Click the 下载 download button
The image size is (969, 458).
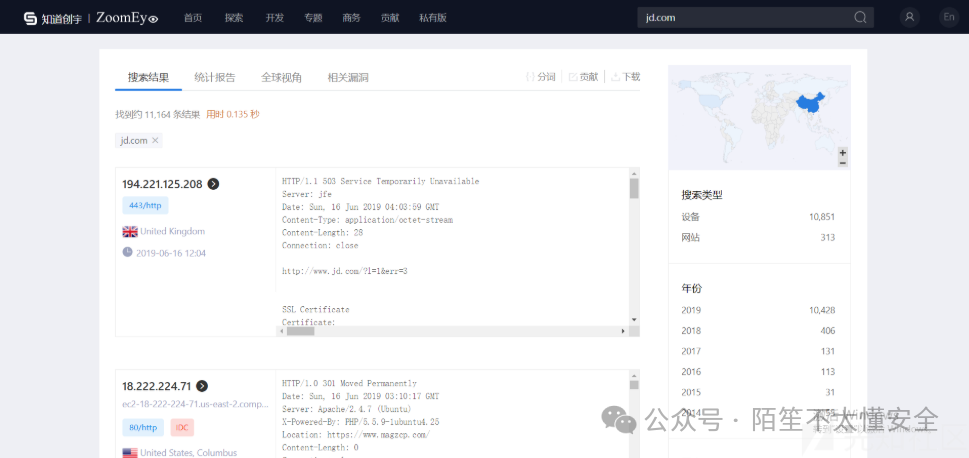(x=625, y=77)
